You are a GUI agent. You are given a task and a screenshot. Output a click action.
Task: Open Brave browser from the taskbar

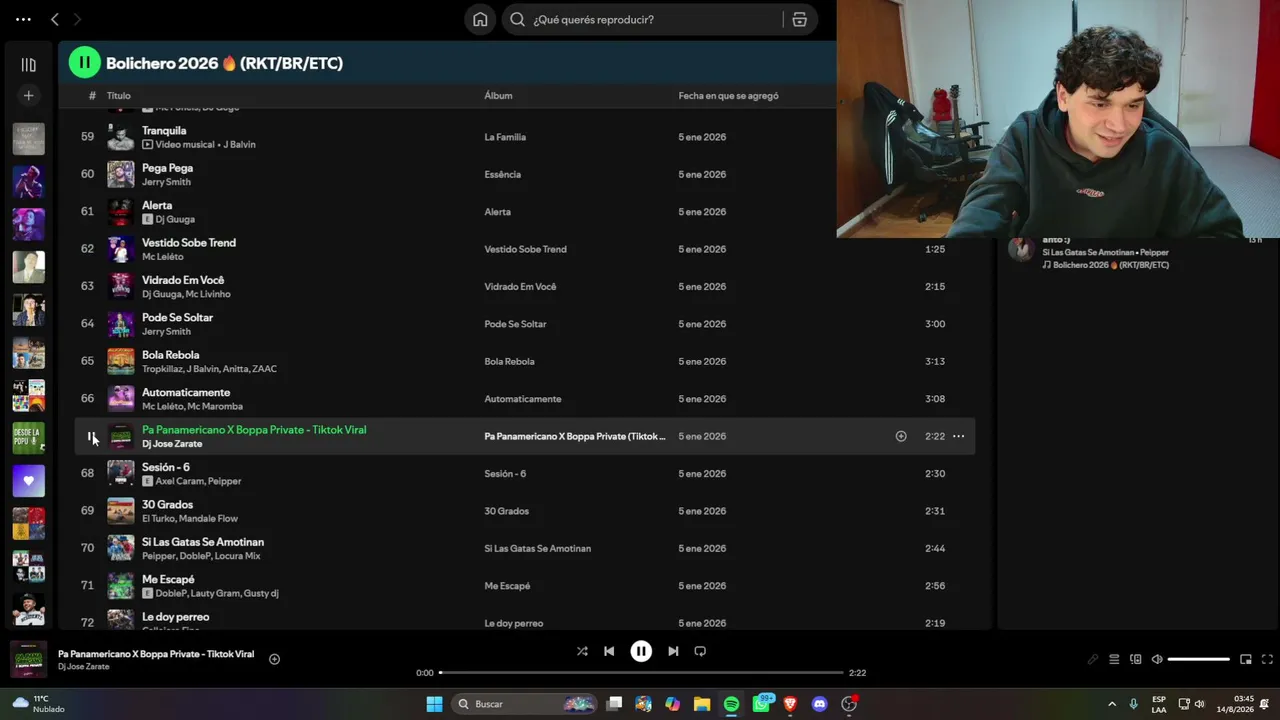(790, 704)
